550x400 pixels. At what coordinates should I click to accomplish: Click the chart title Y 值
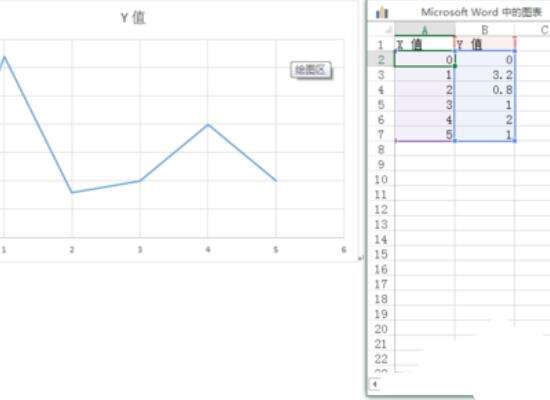tap(133, 18)
